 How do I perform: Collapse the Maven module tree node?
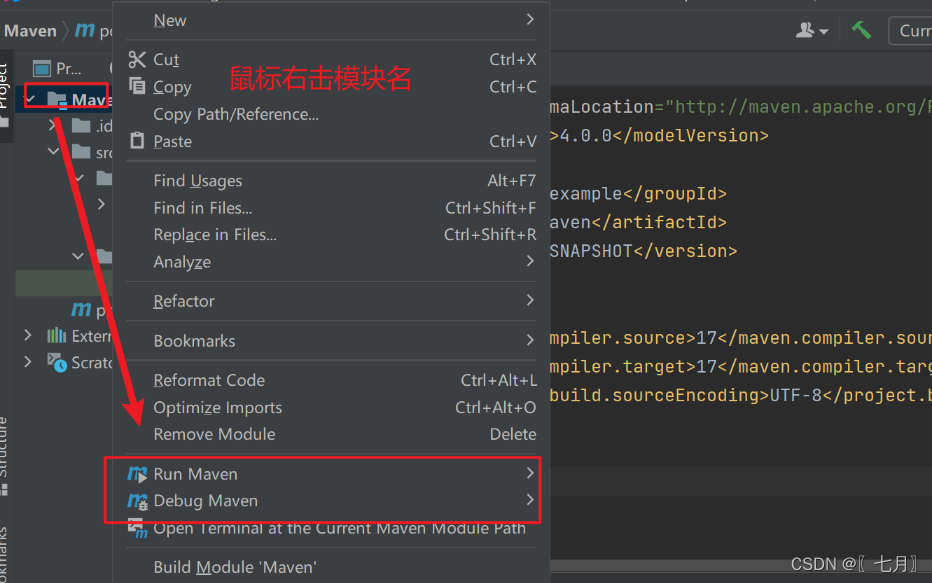coord(30,99)
